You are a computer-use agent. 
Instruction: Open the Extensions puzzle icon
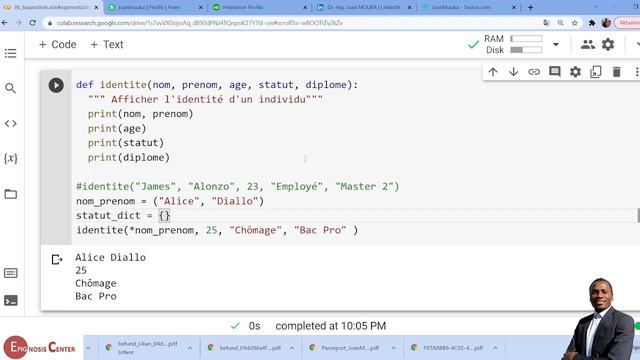[591, 23]
